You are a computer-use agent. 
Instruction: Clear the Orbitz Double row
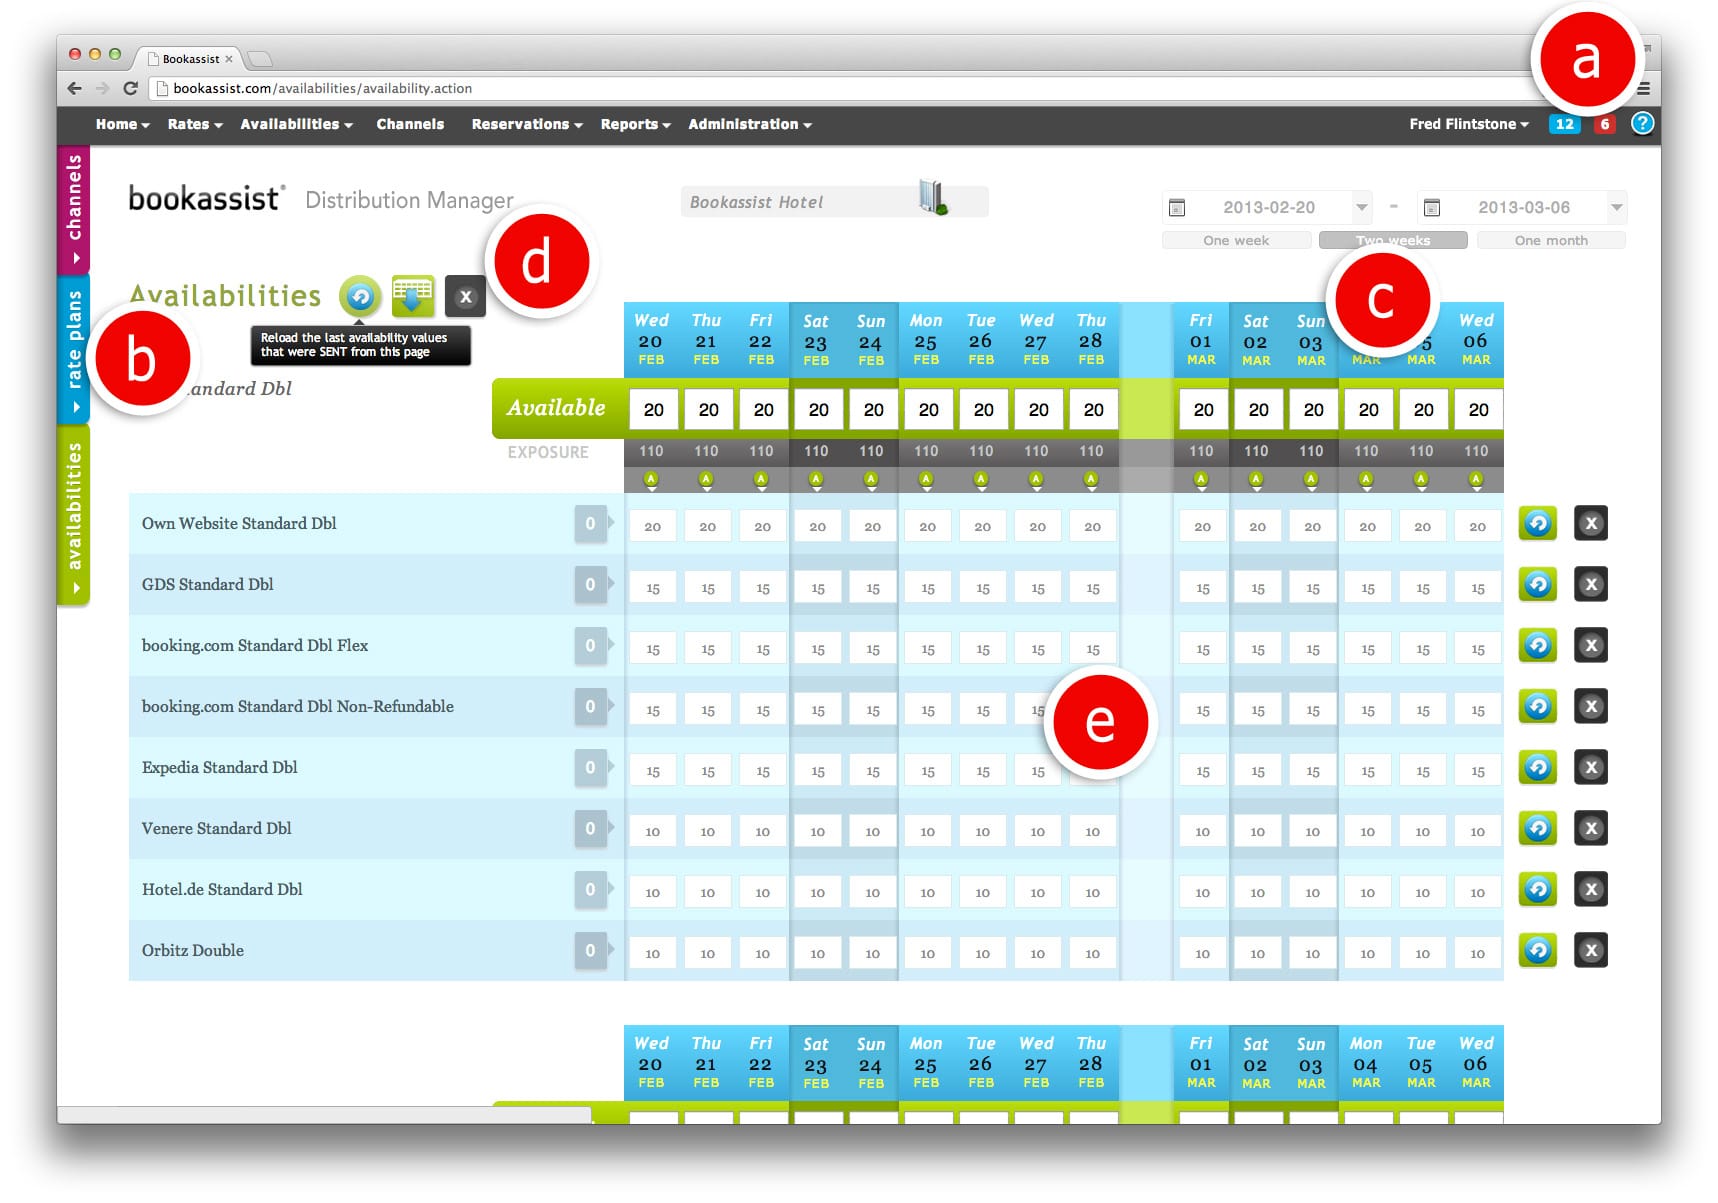pyautogui.click(x=1591, y=950)
